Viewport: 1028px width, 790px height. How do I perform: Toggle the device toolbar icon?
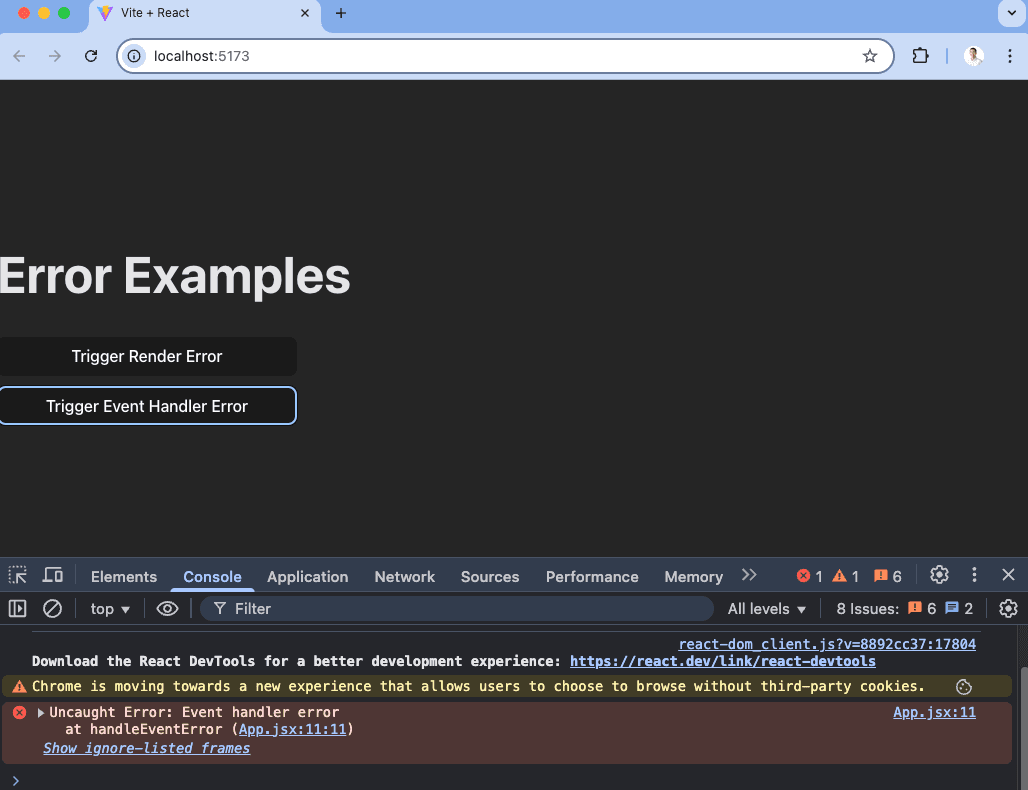53,576
